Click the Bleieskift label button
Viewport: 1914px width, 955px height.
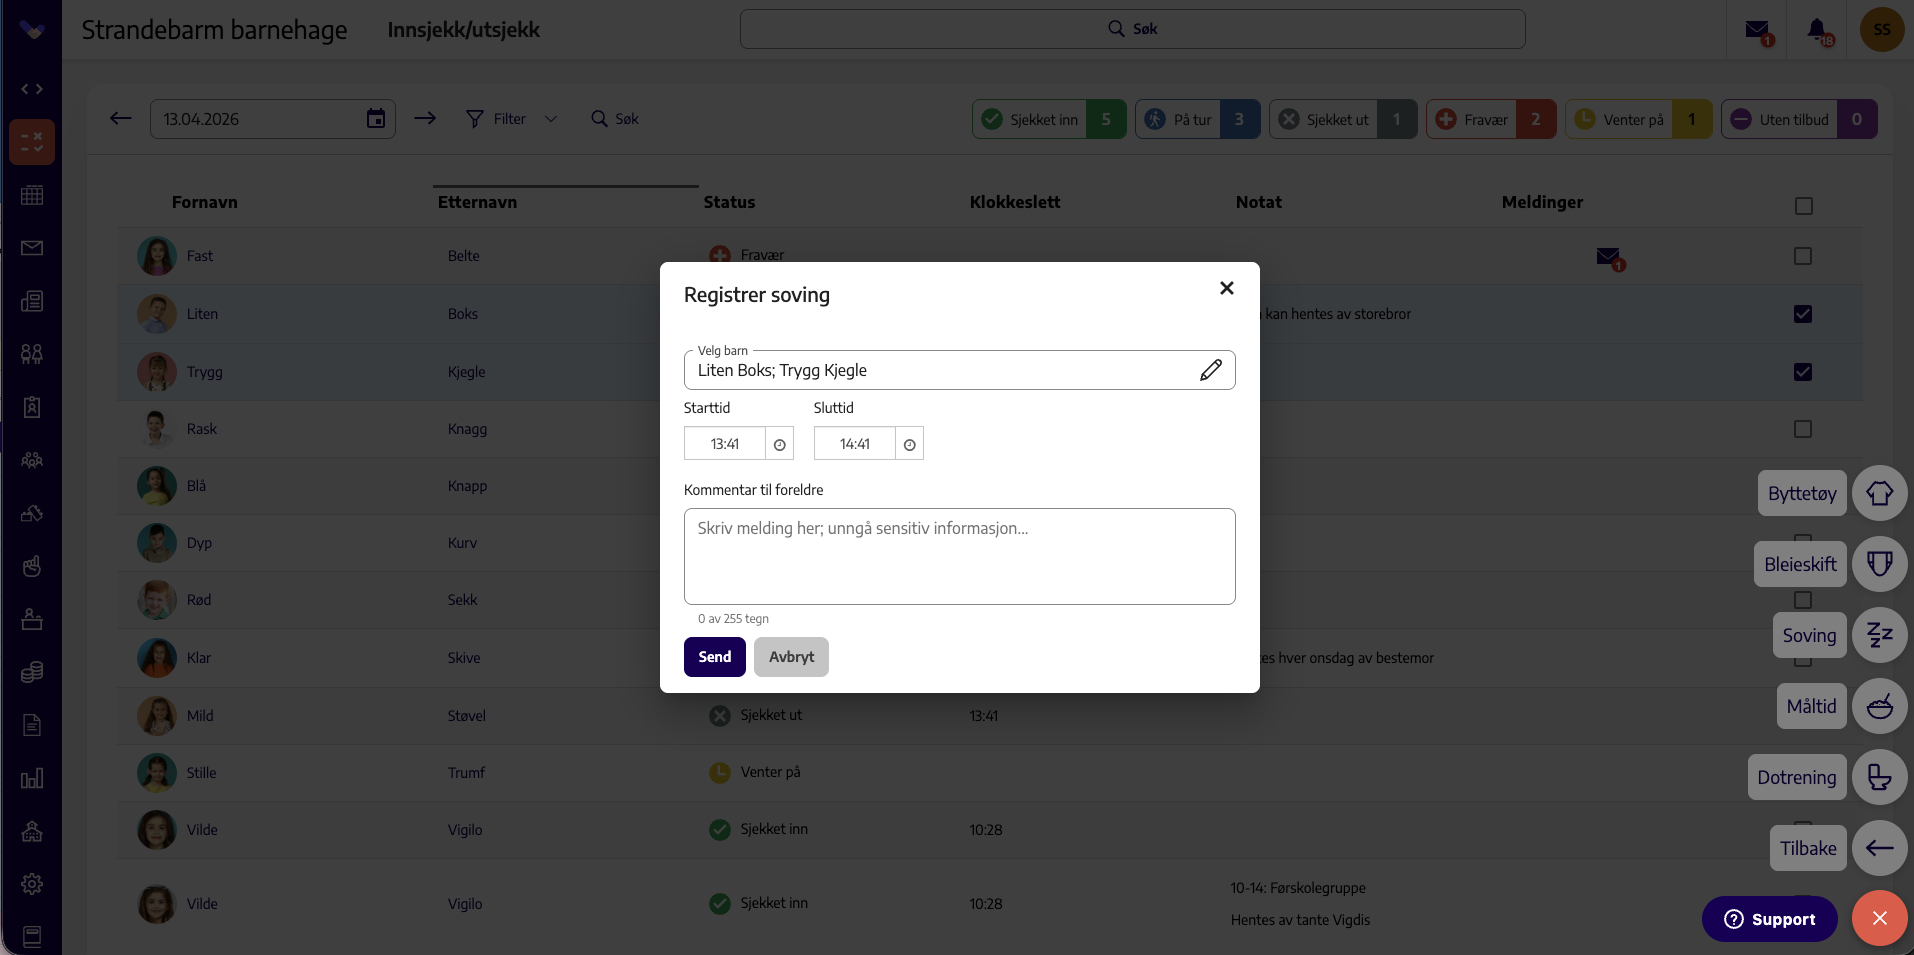(x=1800, y=564)
